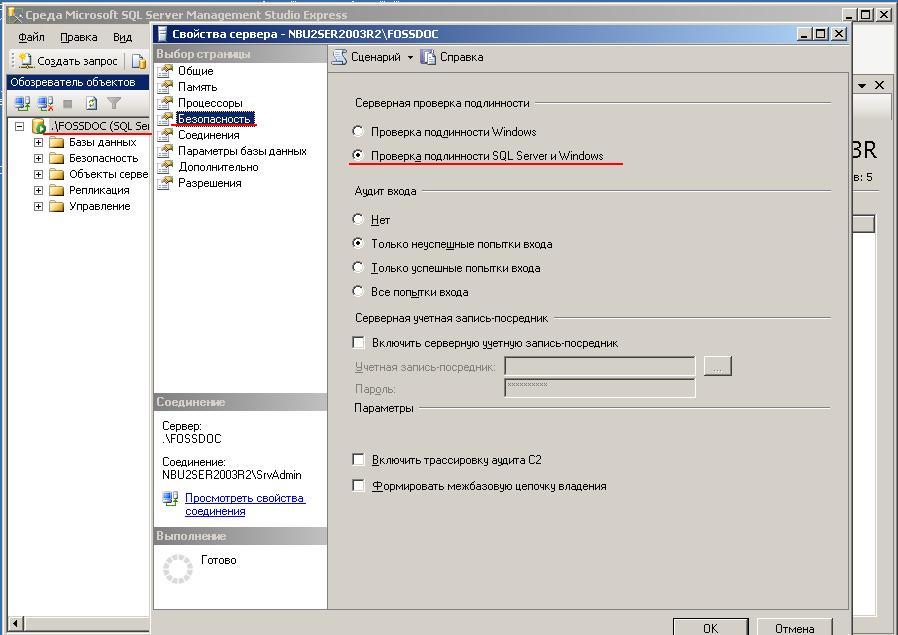
Task: Click the Пароль input field
Action: pyautogui.click(x=600, y=388)
